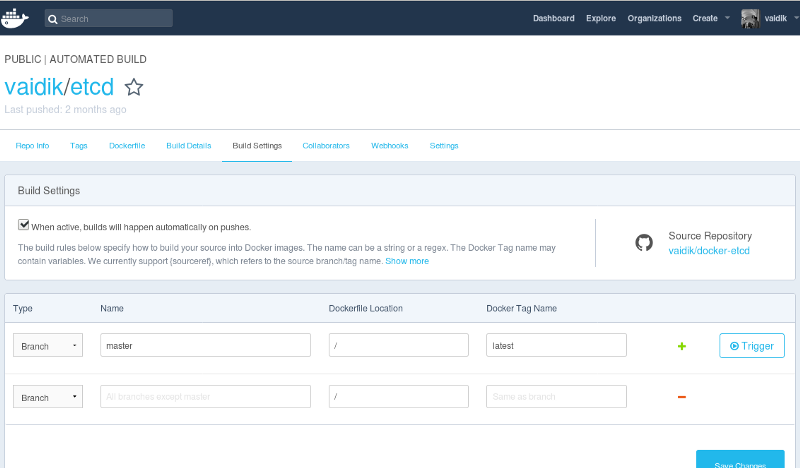Image resolution: width=800 pixels, height=468 pixels.
Task: Click the Save Changes button
Action: point(740,459)
